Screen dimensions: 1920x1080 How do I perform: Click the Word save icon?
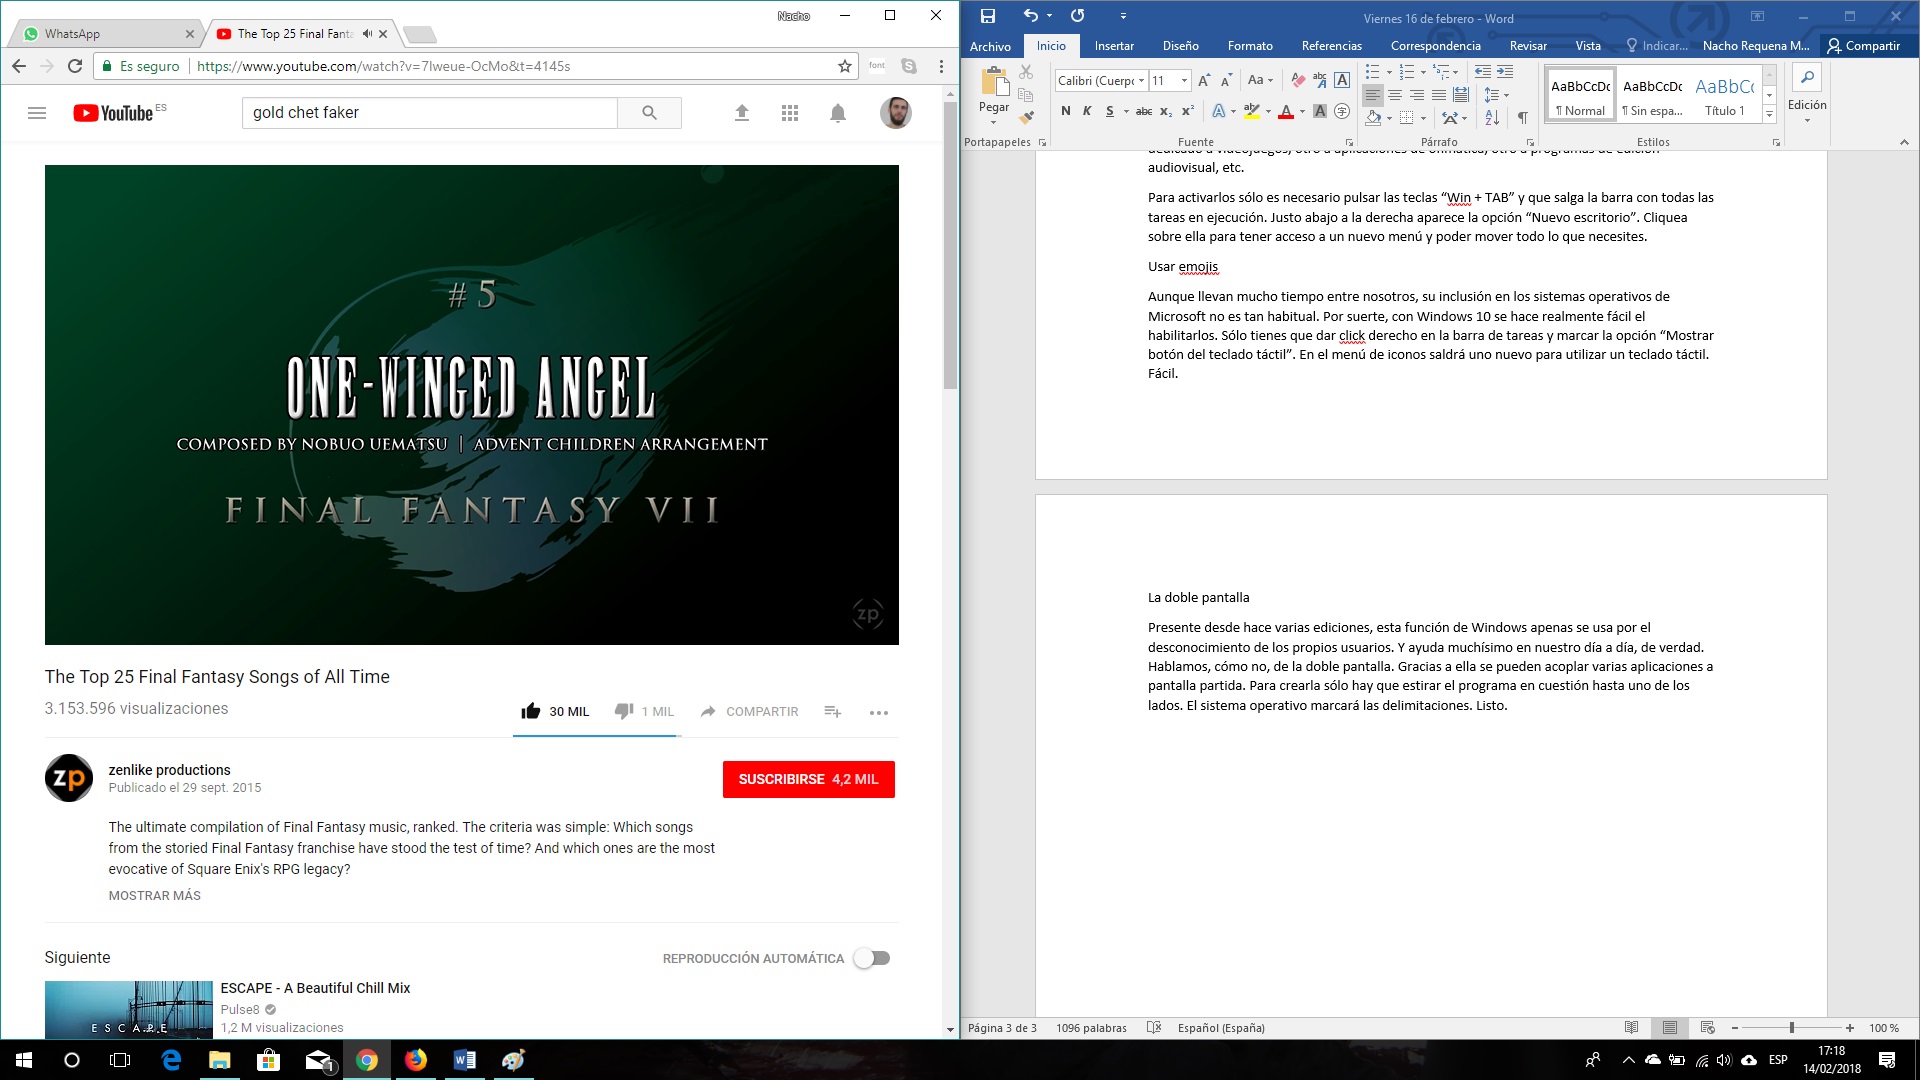pyautogui.click(x=988, y=16)
